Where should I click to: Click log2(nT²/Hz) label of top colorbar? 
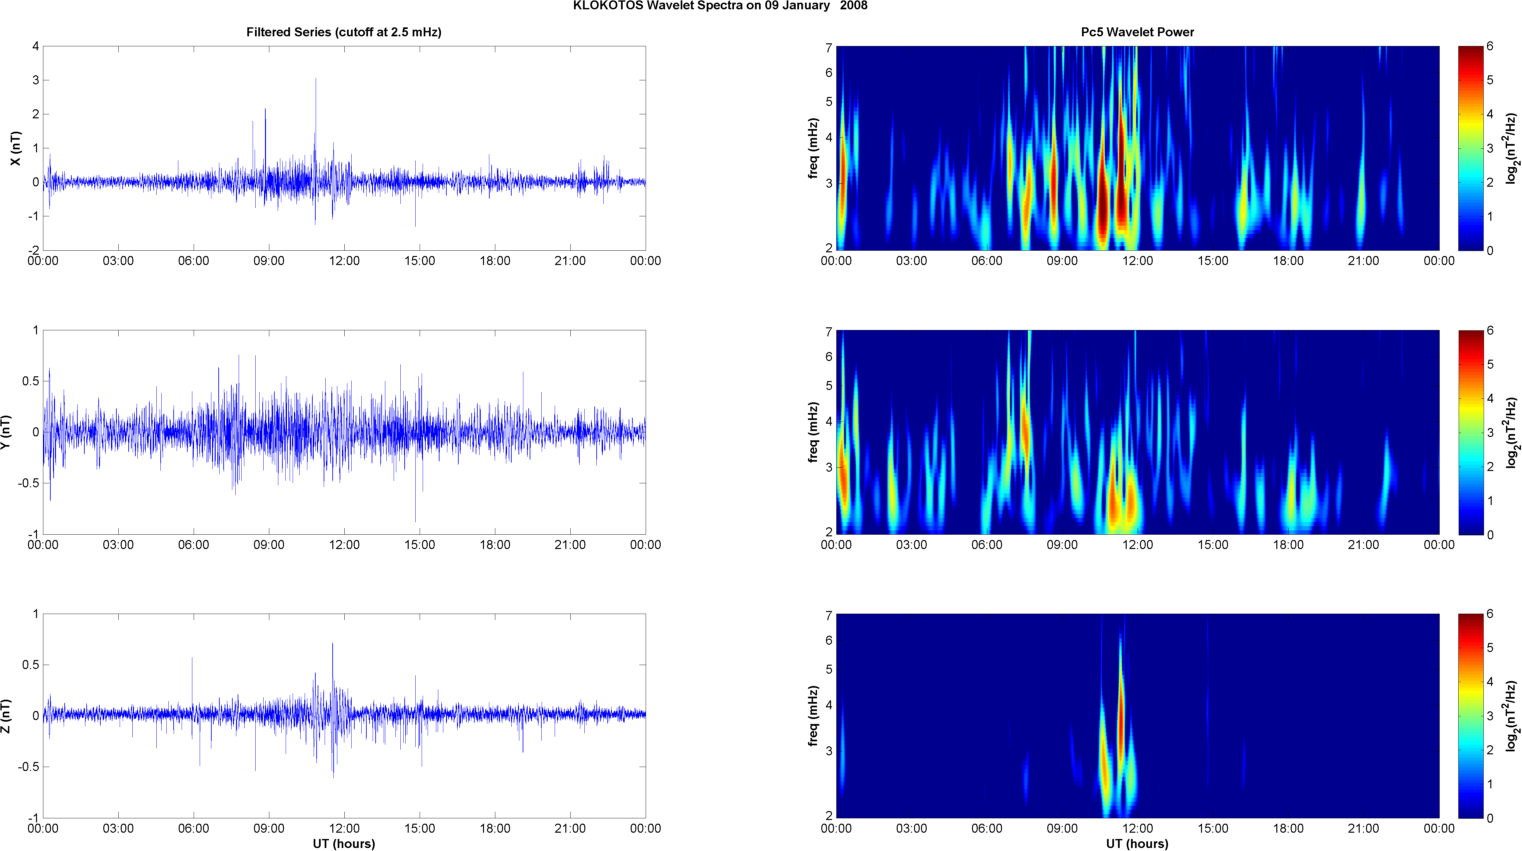point(1511,148)
